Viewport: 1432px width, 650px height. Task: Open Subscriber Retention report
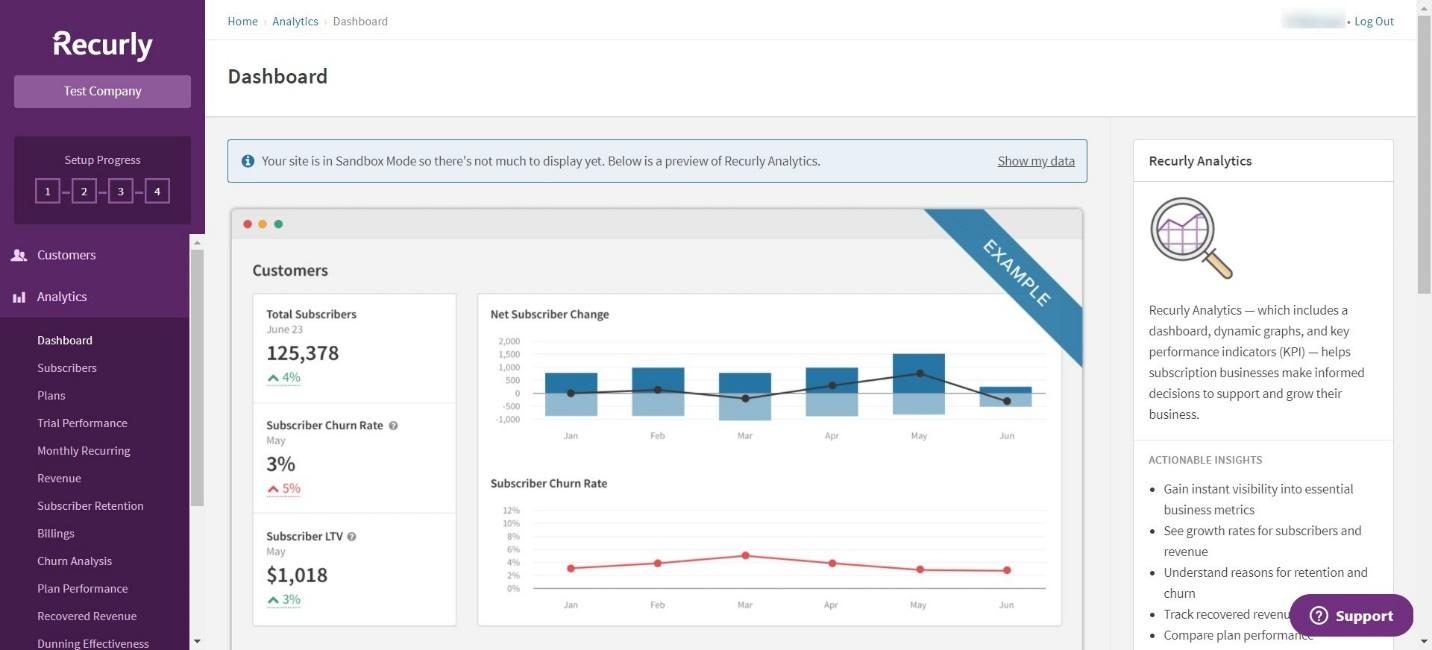[90, 506]
